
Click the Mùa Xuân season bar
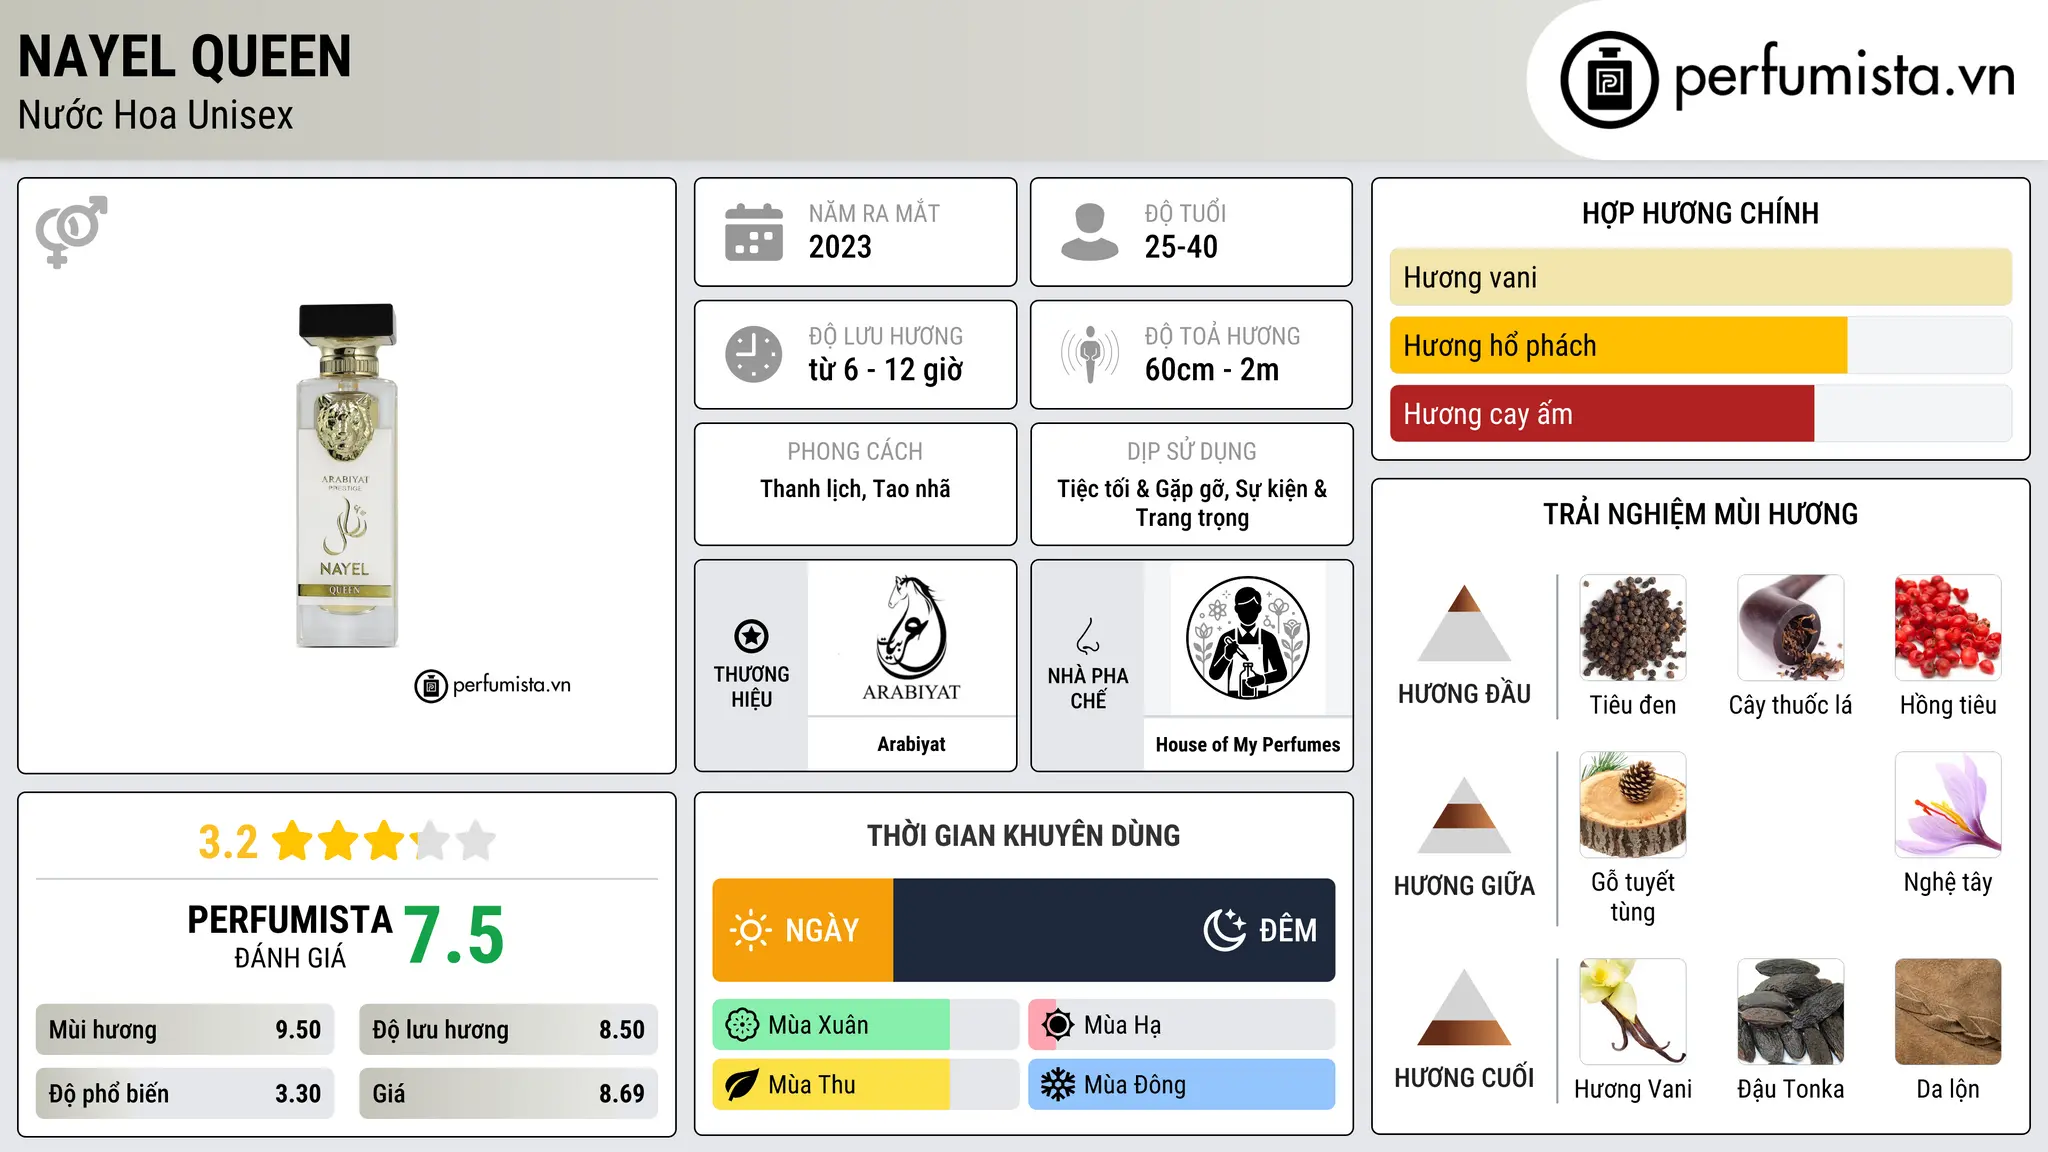(x=866, y=1025)
